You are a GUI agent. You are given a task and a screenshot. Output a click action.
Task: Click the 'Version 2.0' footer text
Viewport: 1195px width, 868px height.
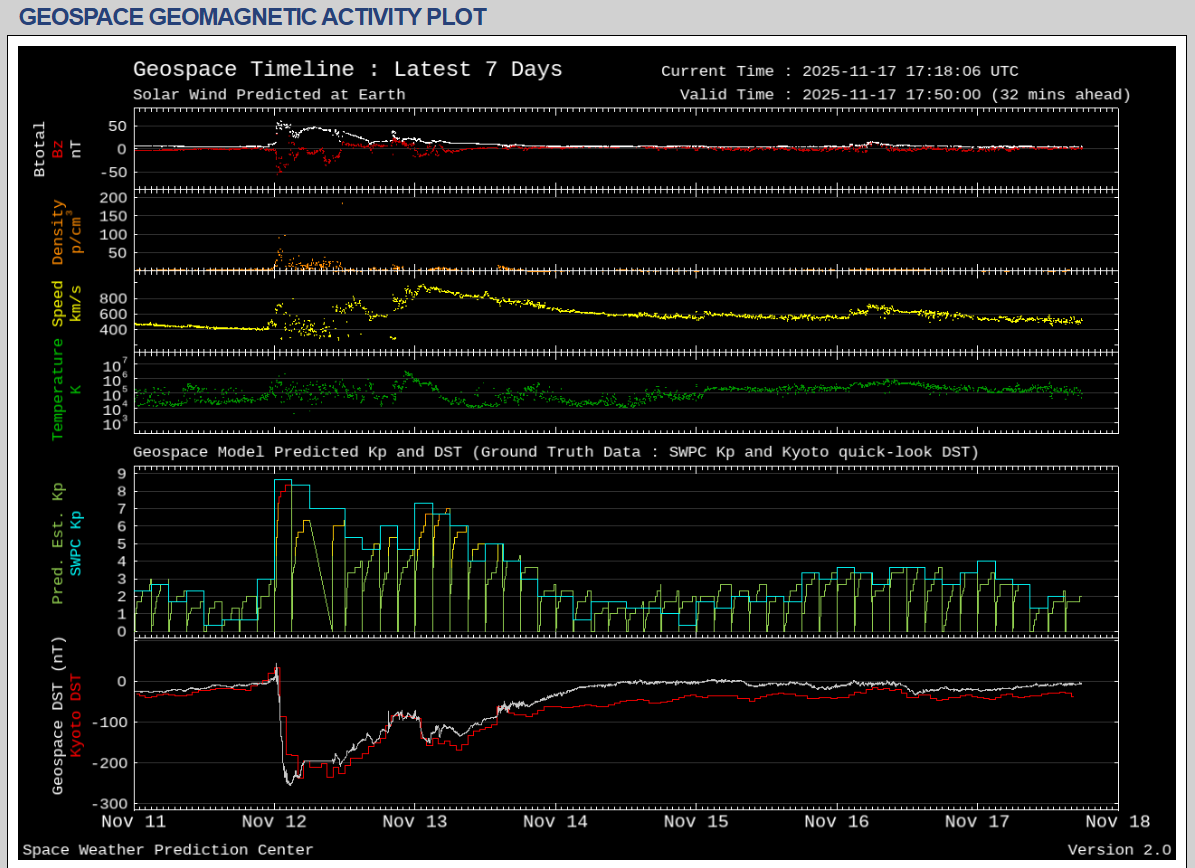pyautogui.click(x=1118, y=850)
